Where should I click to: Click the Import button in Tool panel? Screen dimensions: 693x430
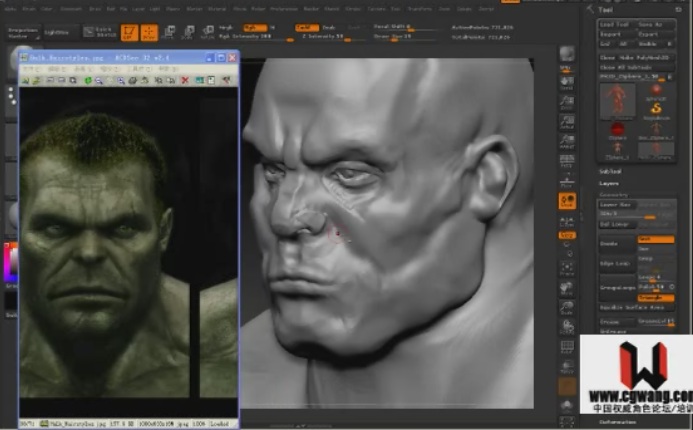(615, 34)
